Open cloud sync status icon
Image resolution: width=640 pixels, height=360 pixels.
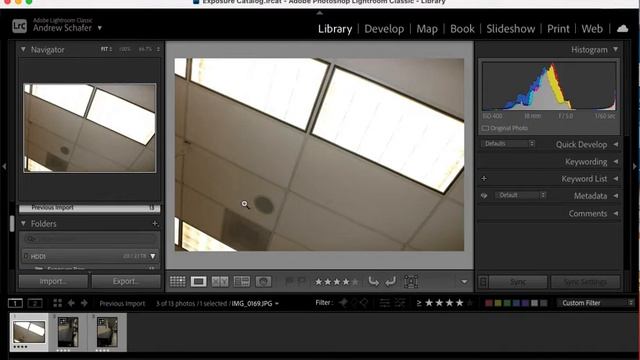[x=622, y=29]
